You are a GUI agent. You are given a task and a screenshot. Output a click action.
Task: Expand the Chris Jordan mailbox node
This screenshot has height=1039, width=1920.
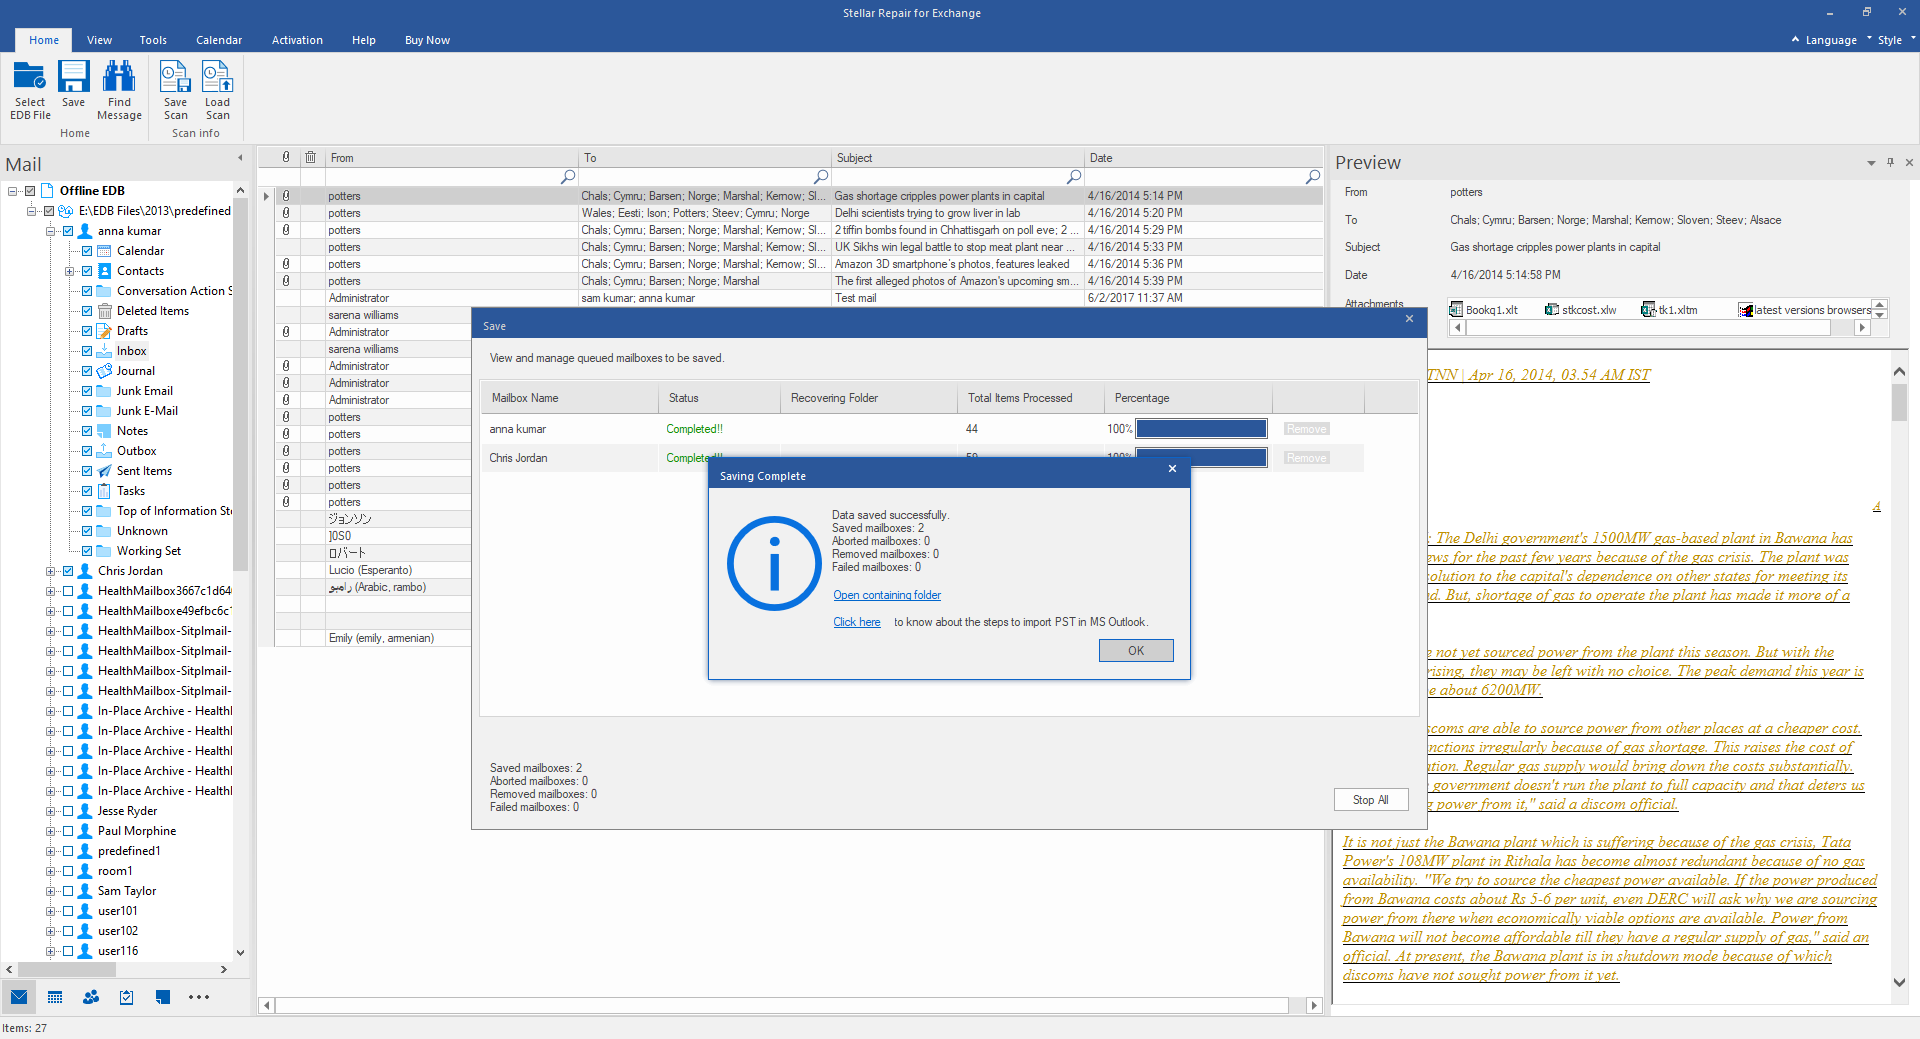point(50,571)
